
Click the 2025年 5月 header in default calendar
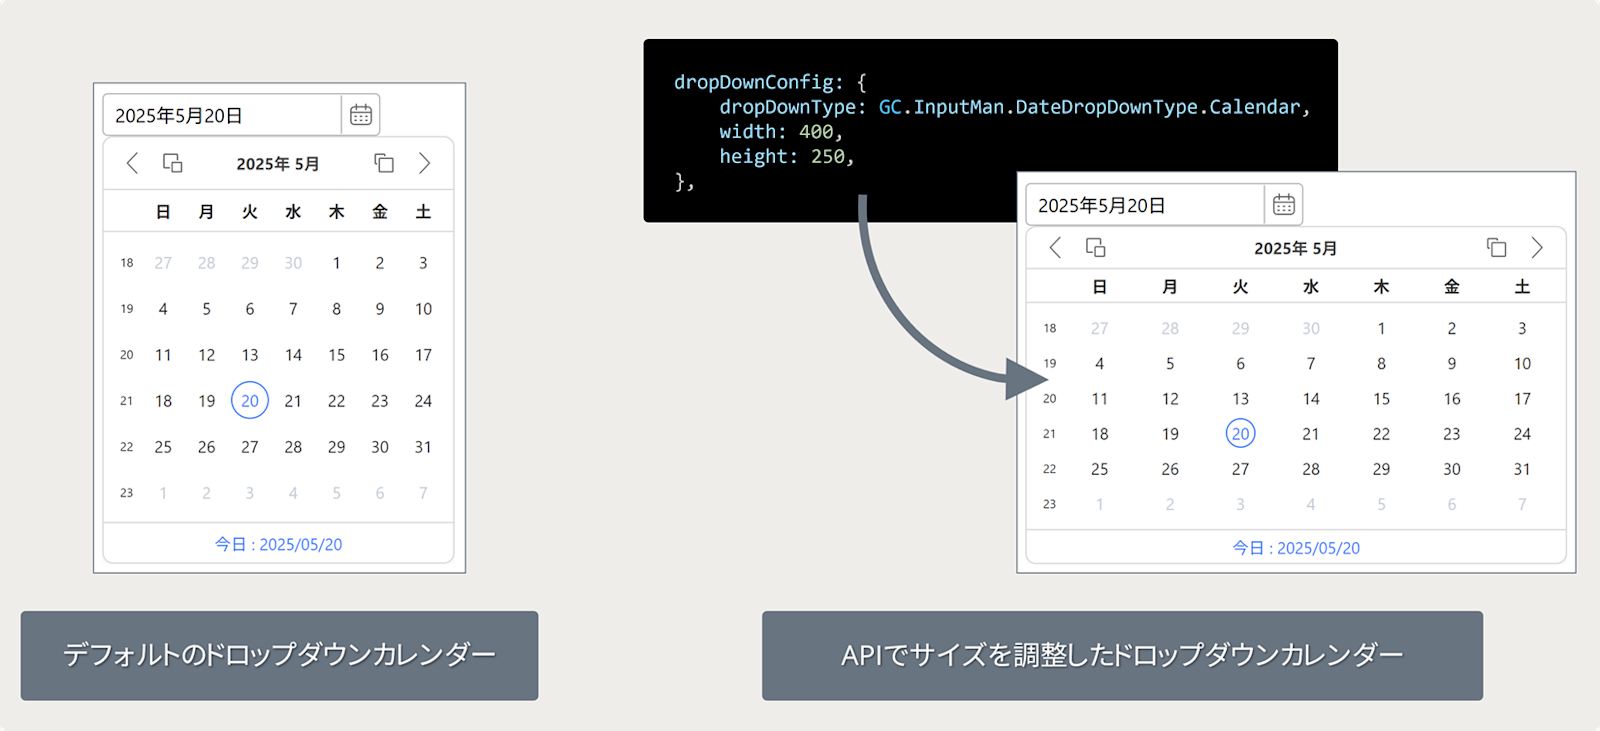pyautogui.click(x=278, y=164)
